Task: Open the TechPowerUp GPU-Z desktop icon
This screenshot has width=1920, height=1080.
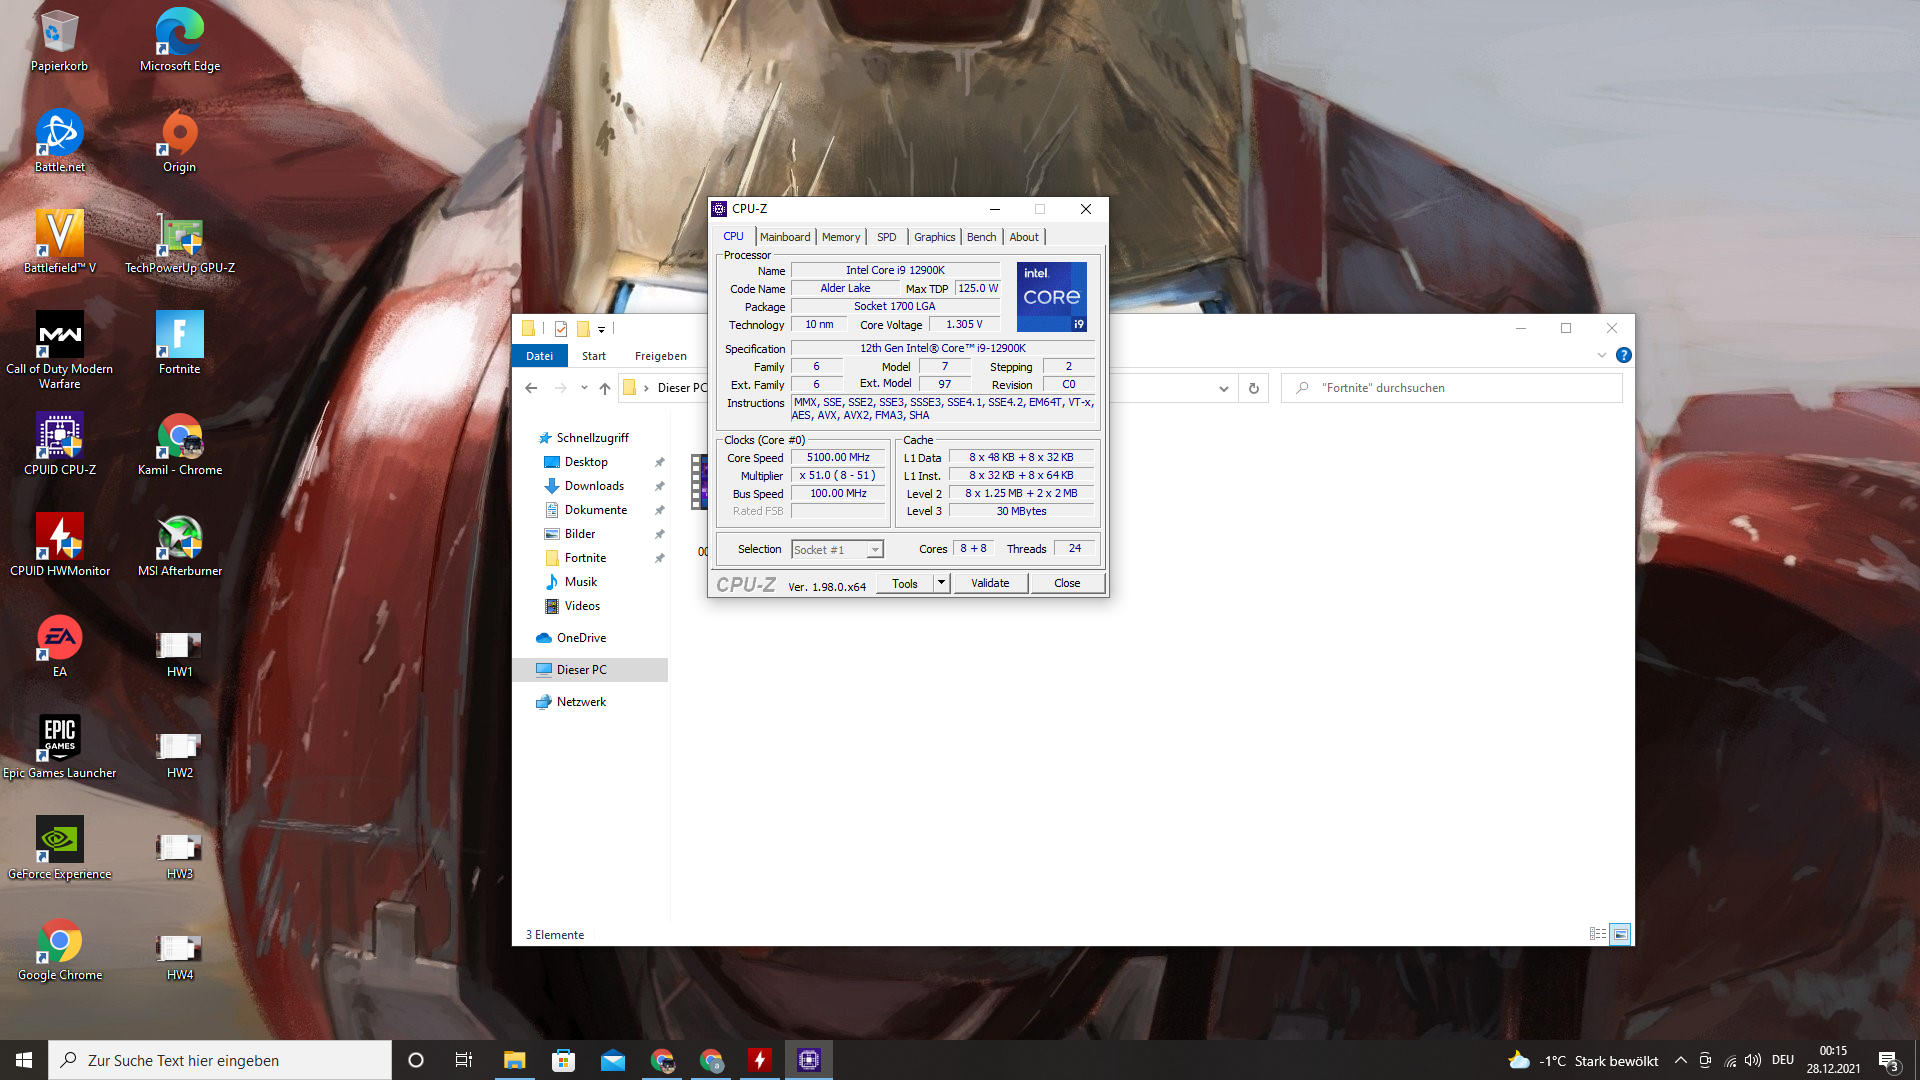Action: [x=180, y=237]
